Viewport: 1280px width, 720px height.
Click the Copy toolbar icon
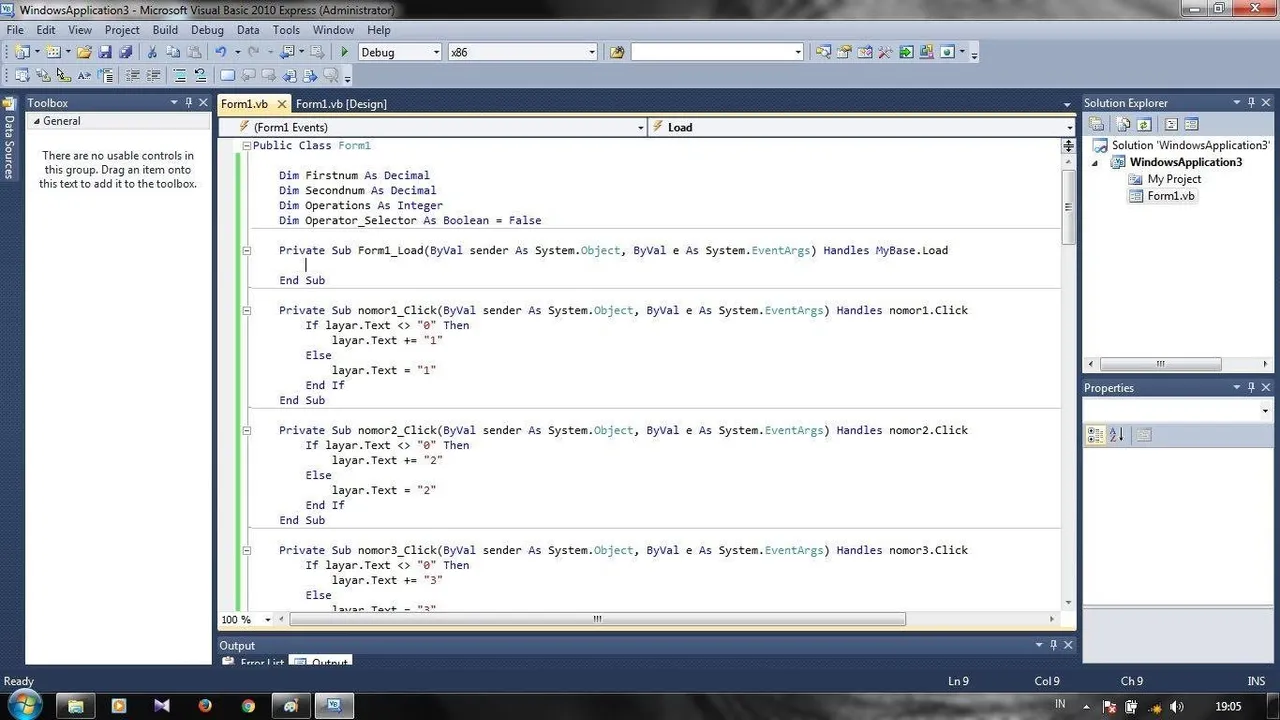pyautogui.click(x=172, y=52)
